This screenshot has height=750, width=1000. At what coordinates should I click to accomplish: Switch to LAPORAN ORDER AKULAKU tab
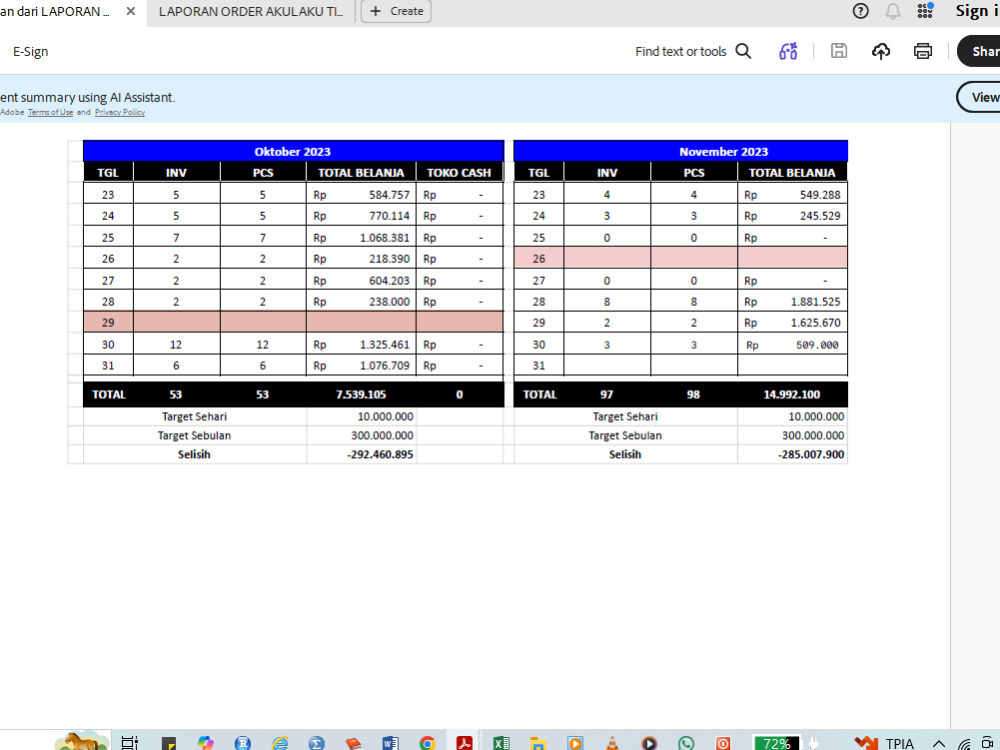251,11
